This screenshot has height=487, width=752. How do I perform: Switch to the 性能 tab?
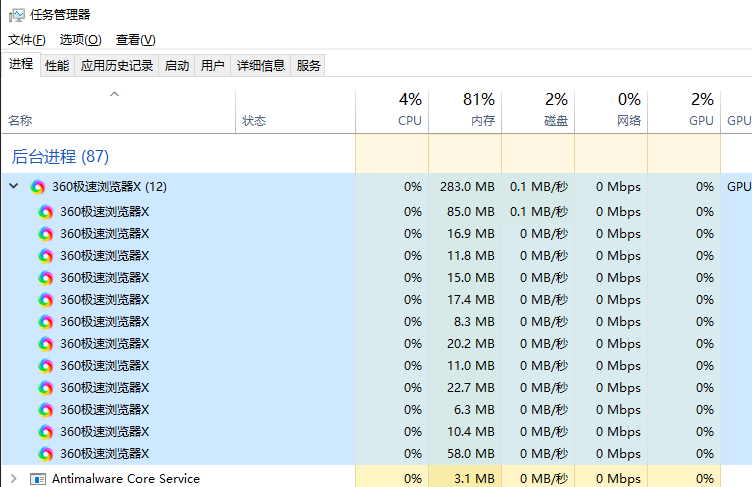(x=57, y=66)
